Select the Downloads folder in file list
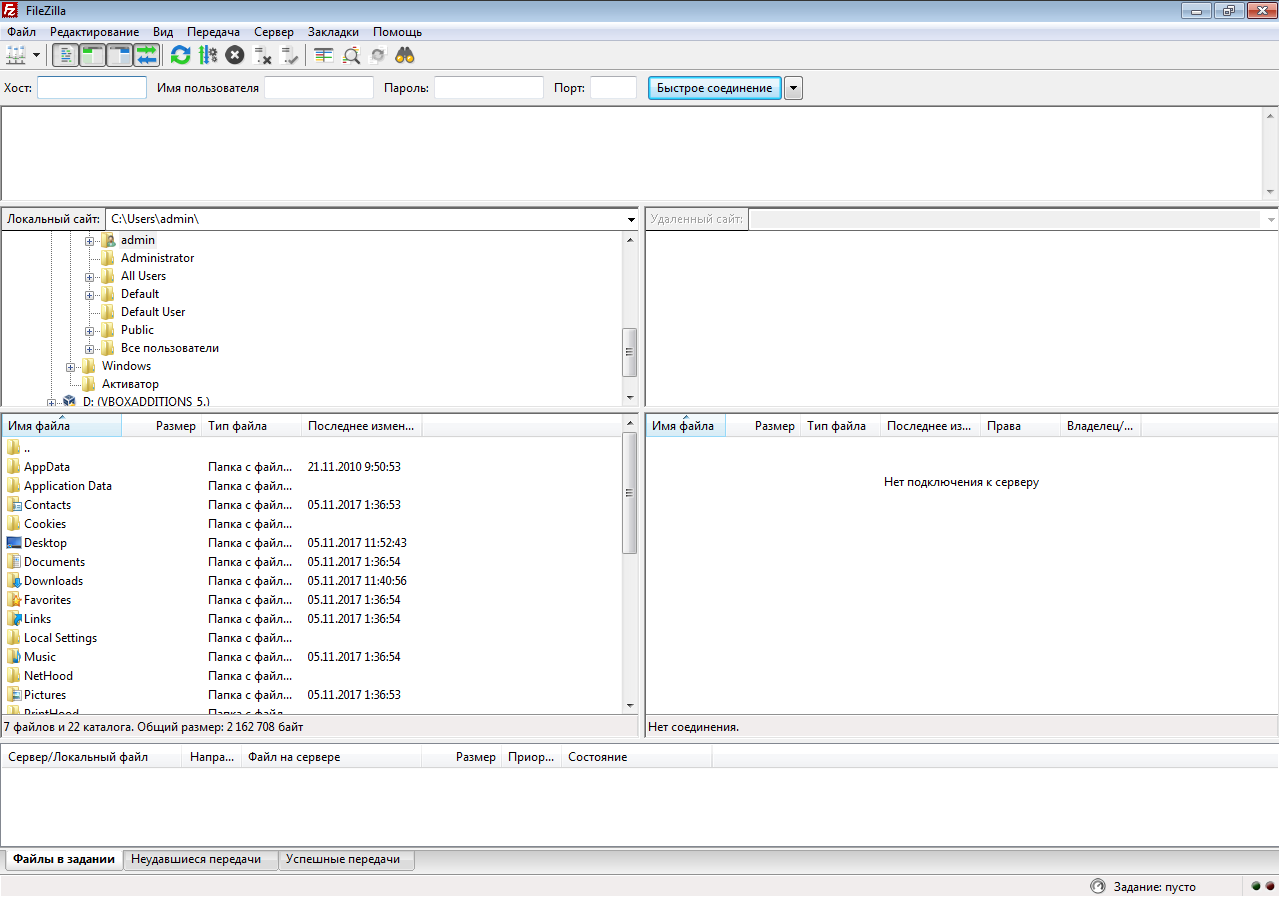This screenshot has width=1279, height=897. pos(53,581)
